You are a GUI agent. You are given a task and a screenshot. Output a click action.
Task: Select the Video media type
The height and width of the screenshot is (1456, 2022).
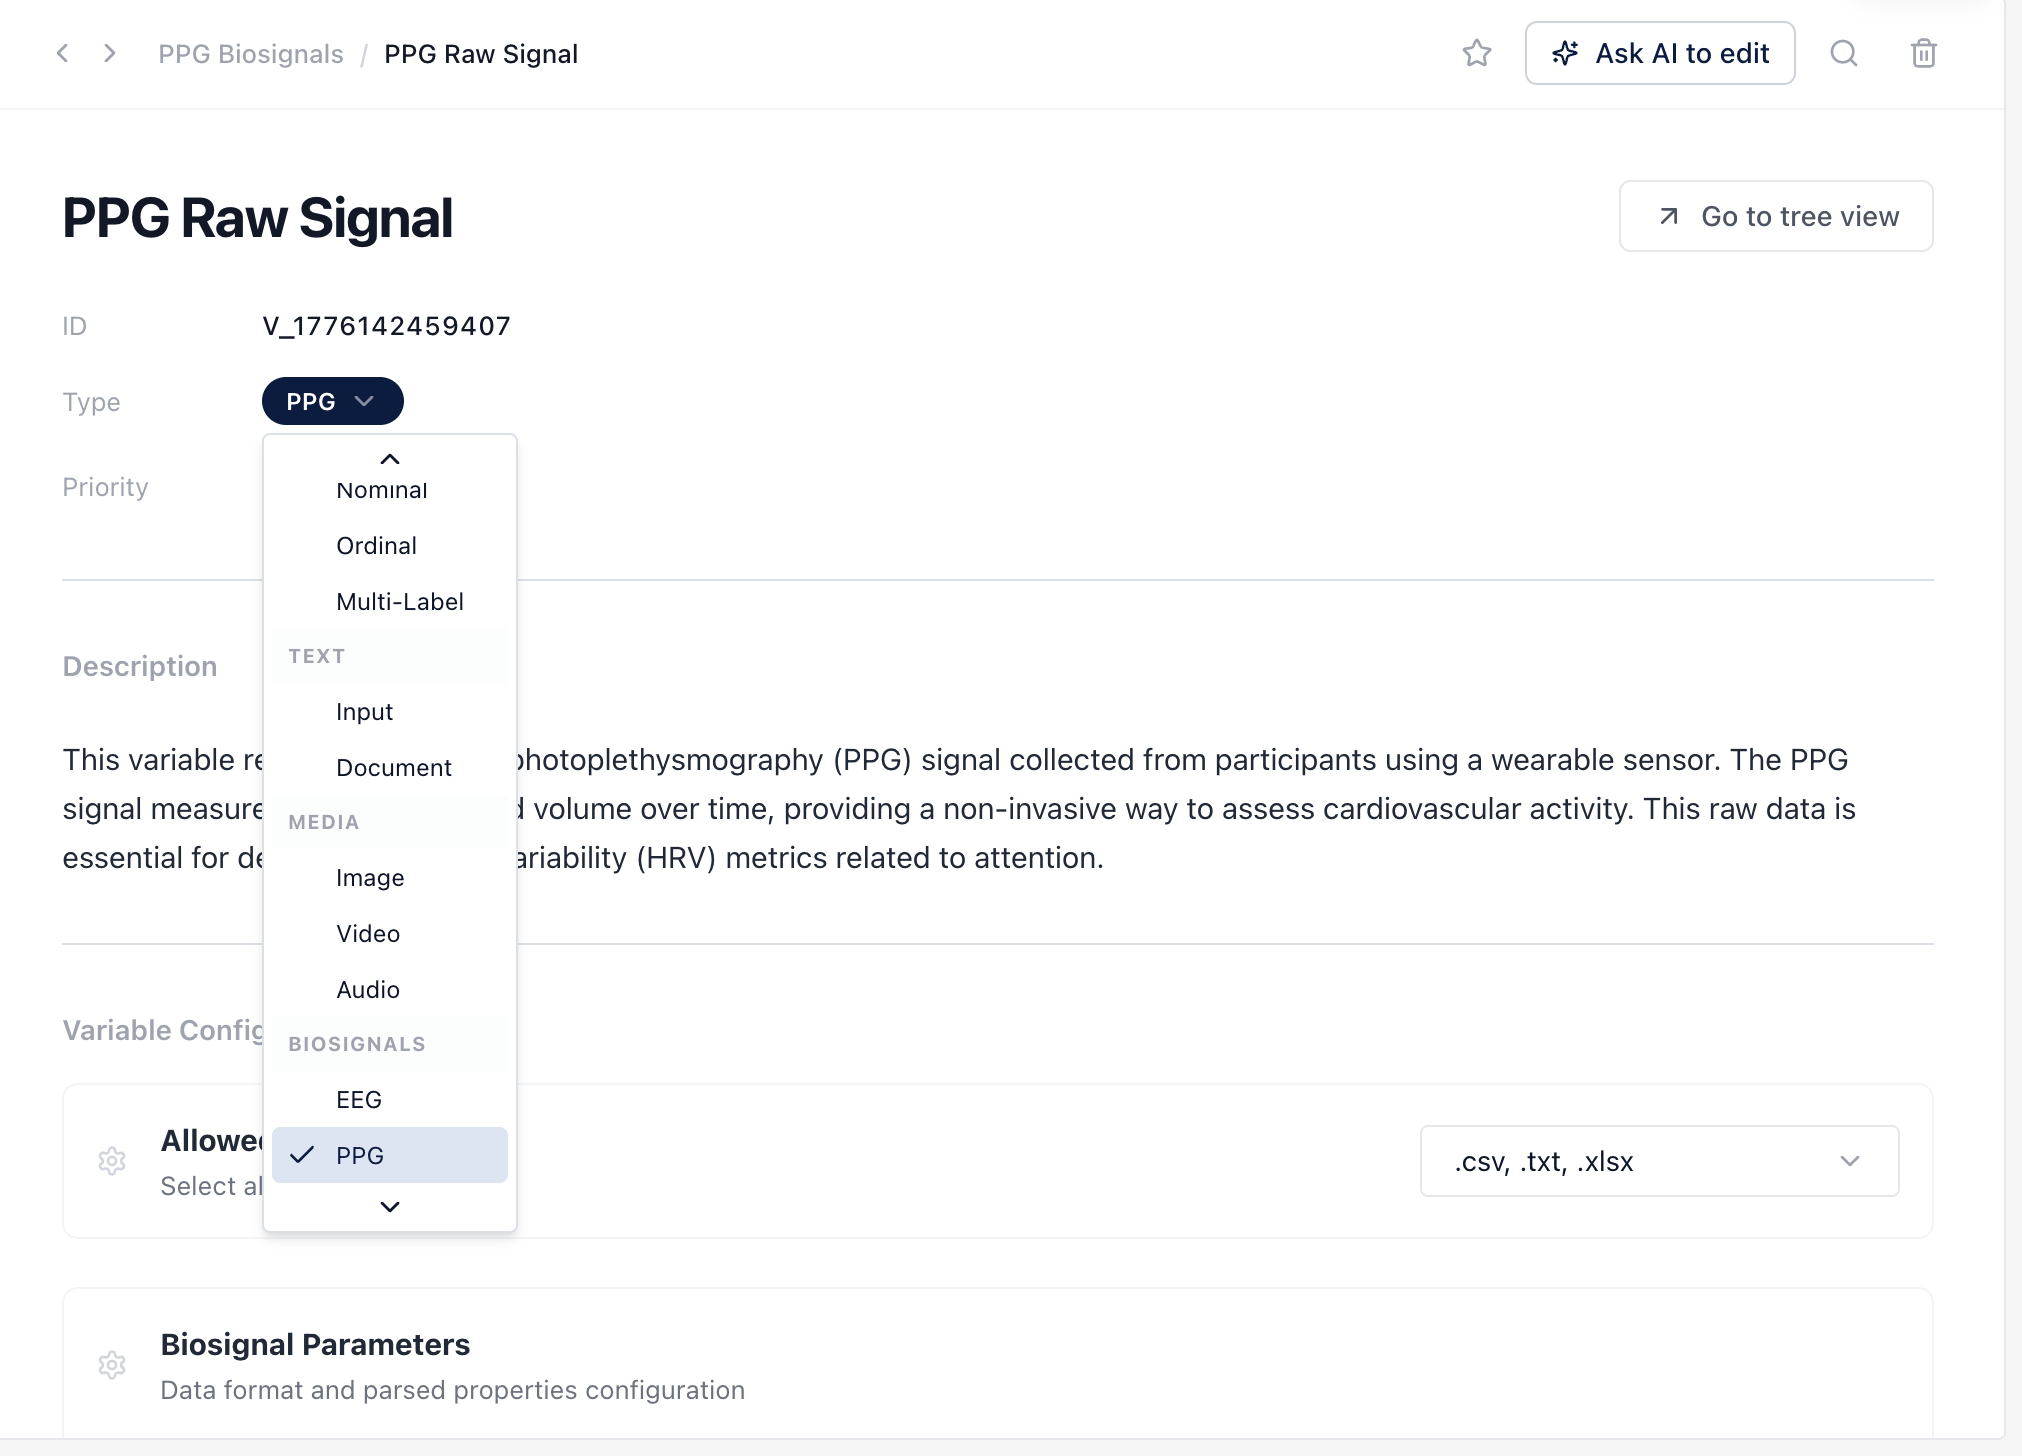(x=368, y=934)
